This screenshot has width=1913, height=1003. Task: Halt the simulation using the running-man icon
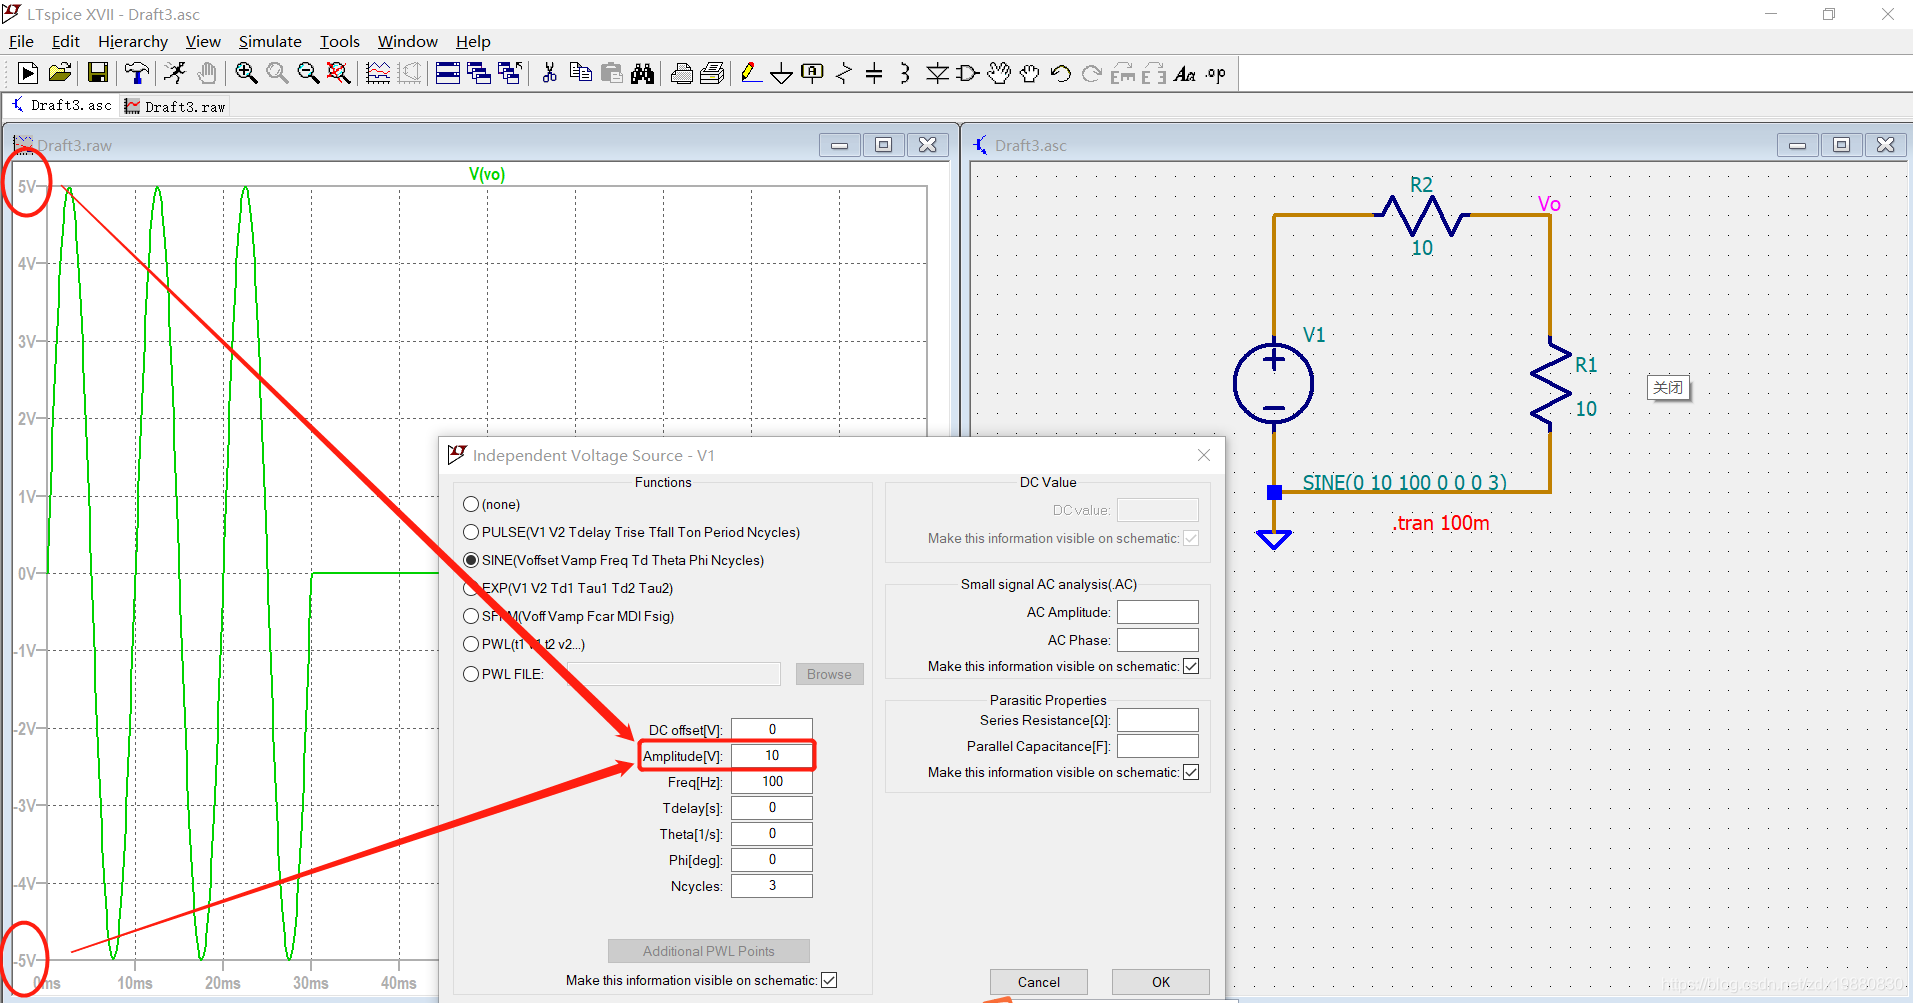(174, 72)
